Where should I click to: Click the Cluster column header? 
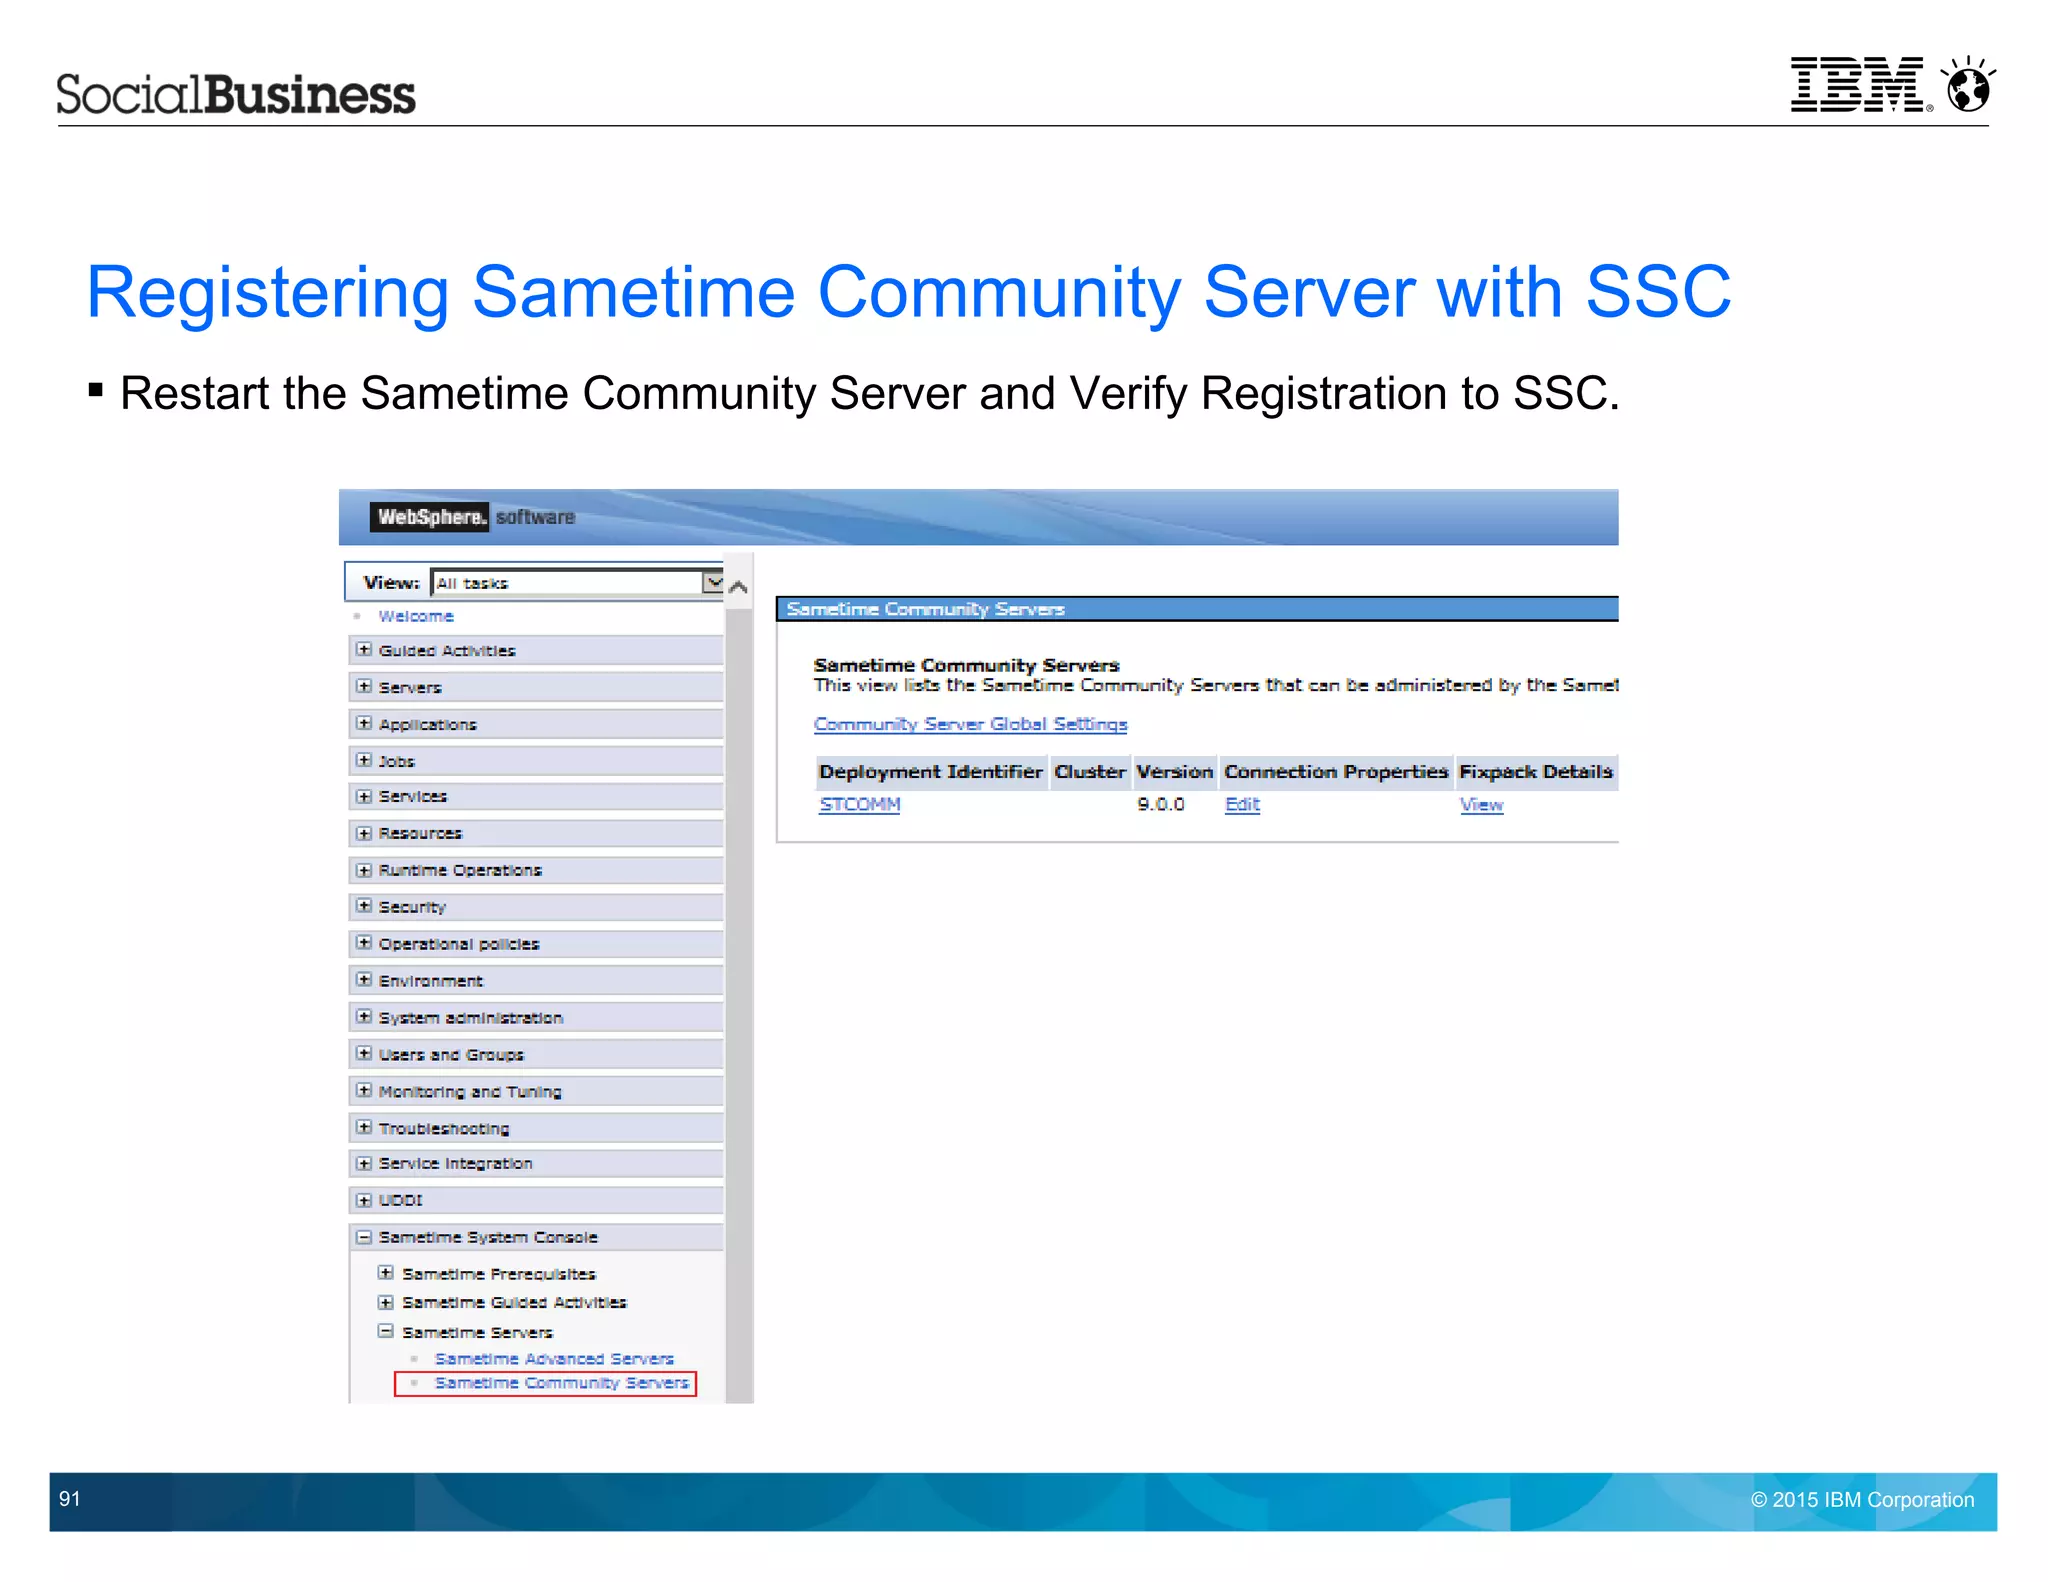[1090, 772]
